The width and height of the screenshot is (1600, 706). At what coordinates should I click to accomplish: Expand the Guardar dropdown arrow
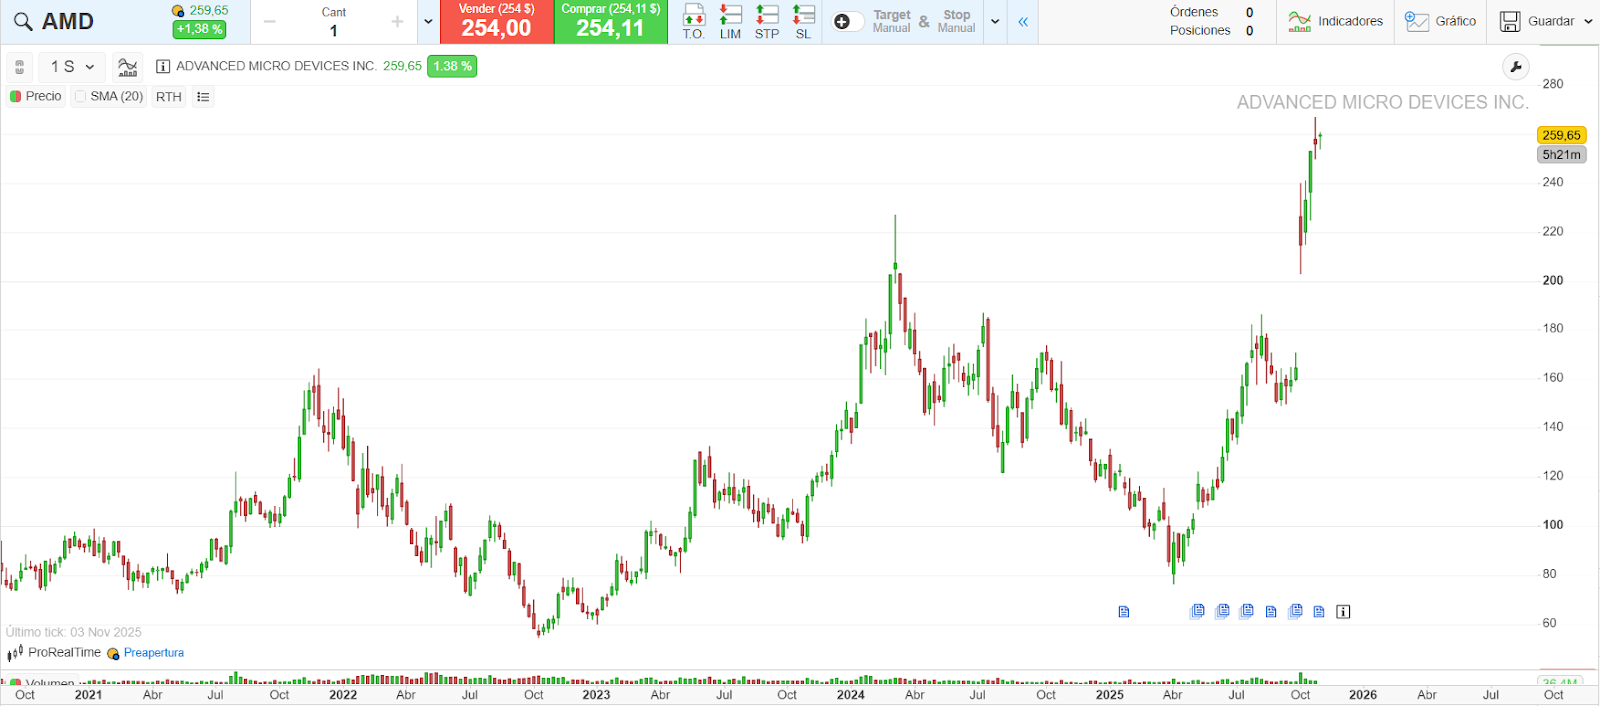pos(1588,22)
